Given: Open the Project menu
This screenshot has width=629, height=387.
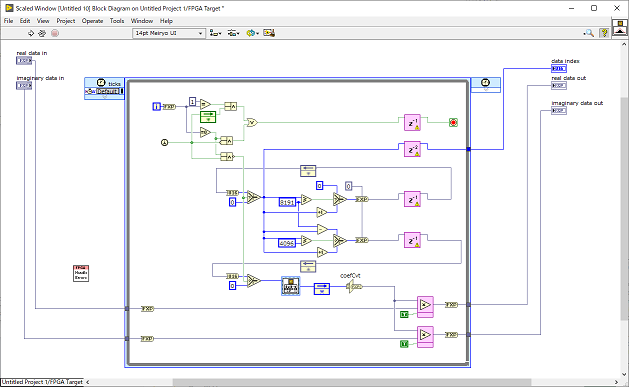Looking at the screenshot, I should [66, 21].
